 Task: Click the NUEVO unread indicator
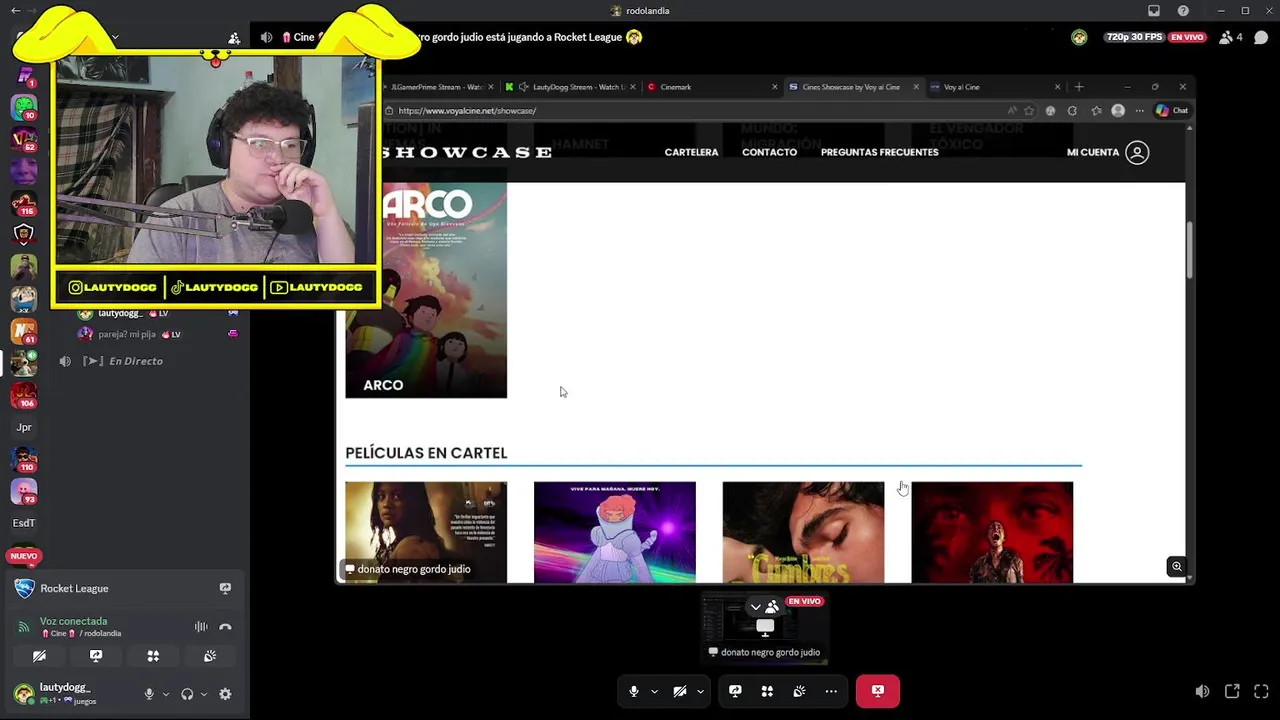coord(24,556)
